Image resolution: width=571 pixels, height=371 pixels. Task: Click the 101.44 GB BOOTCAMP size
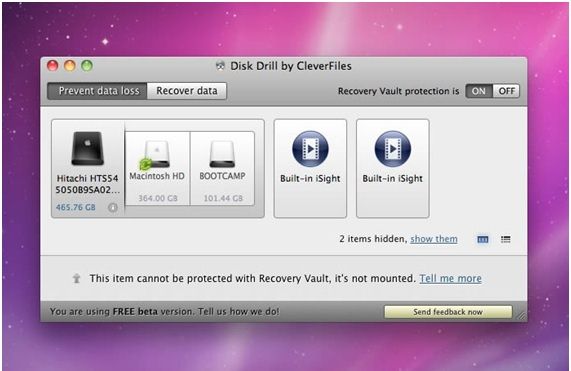[x=223, y=198]
